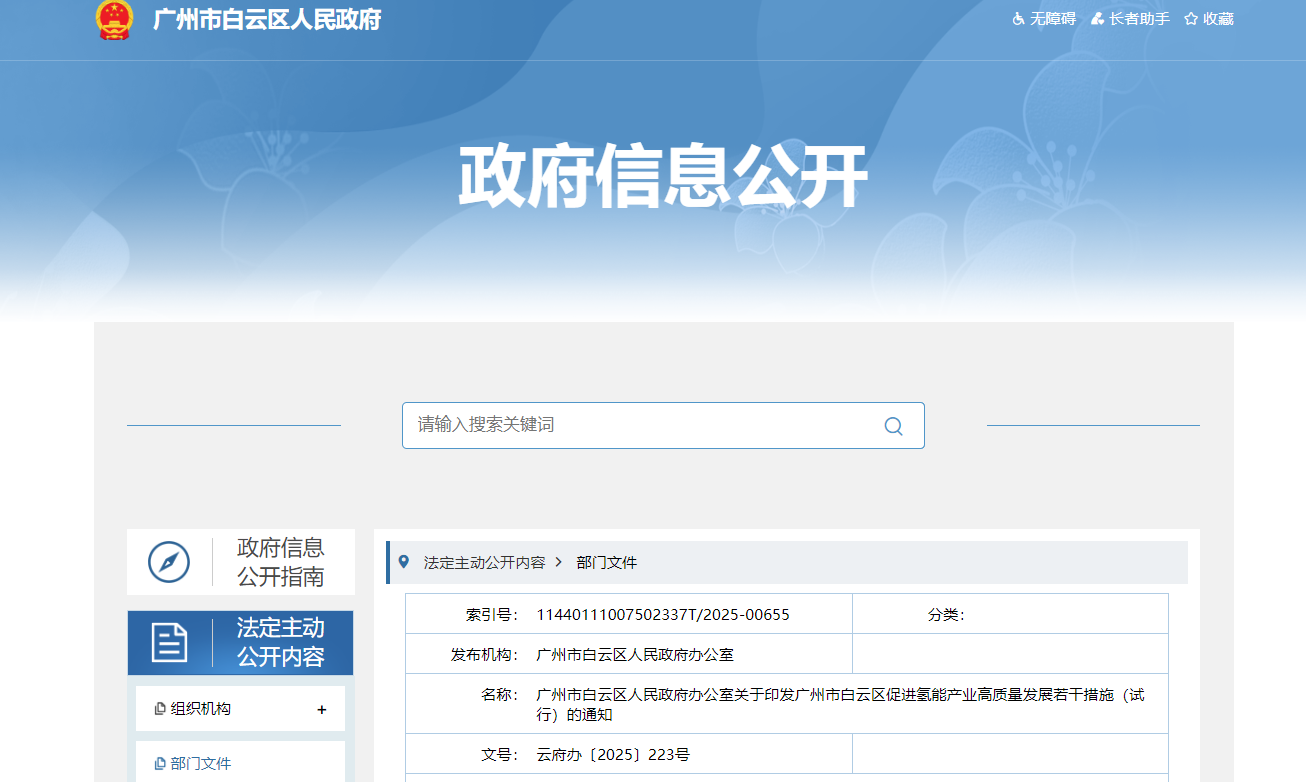Click the breadcrumb location pin icon
This screenshot has width=1306, height=782.
404,562
